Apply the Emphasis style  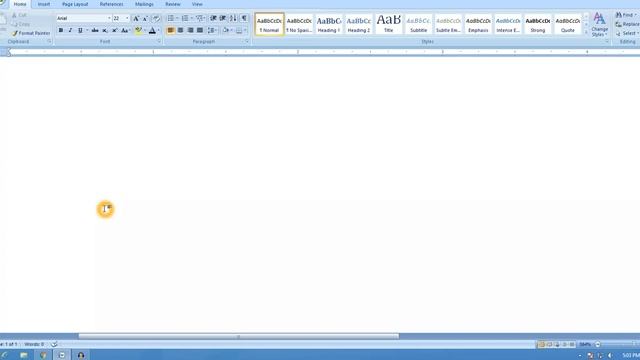[478, 24]
